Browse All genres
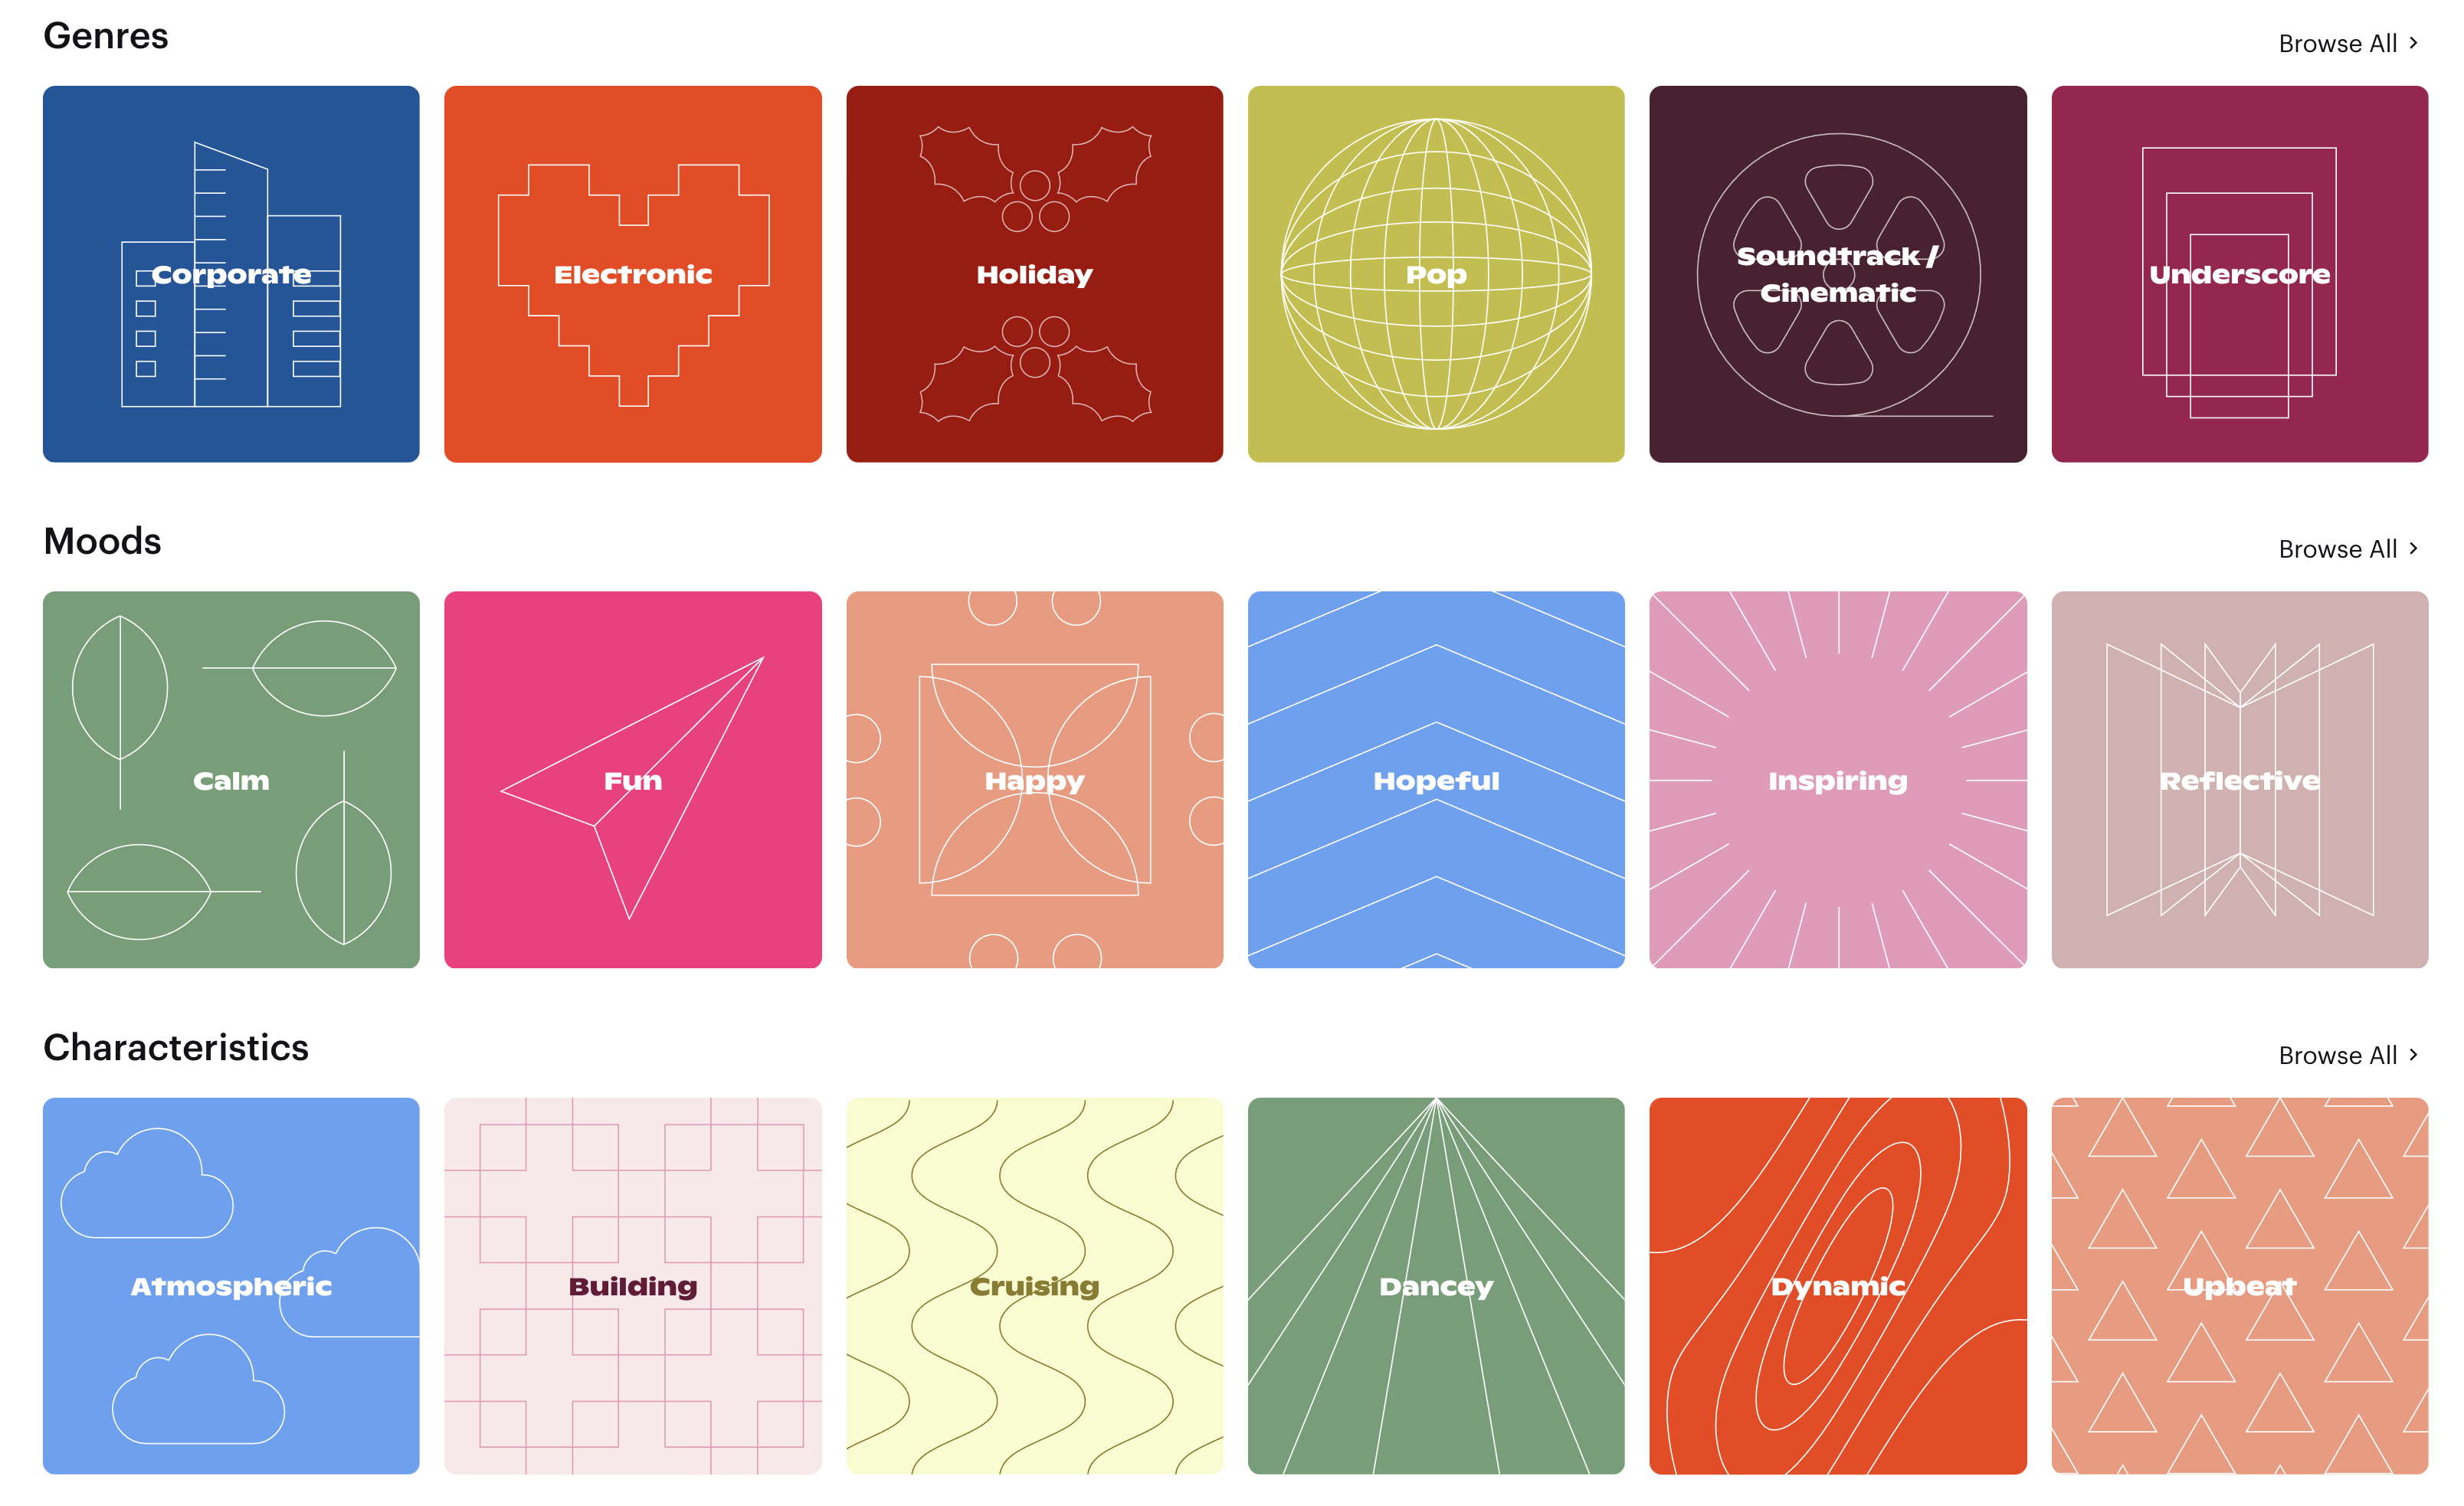 coord(2350,39)
